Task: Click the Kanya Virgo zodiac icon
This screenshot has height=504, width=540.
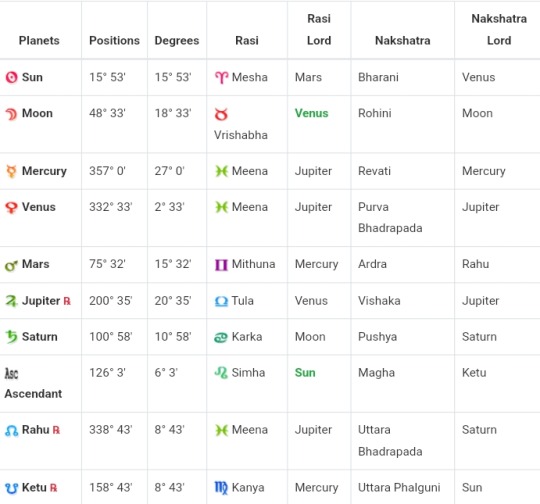Action: 221,488
